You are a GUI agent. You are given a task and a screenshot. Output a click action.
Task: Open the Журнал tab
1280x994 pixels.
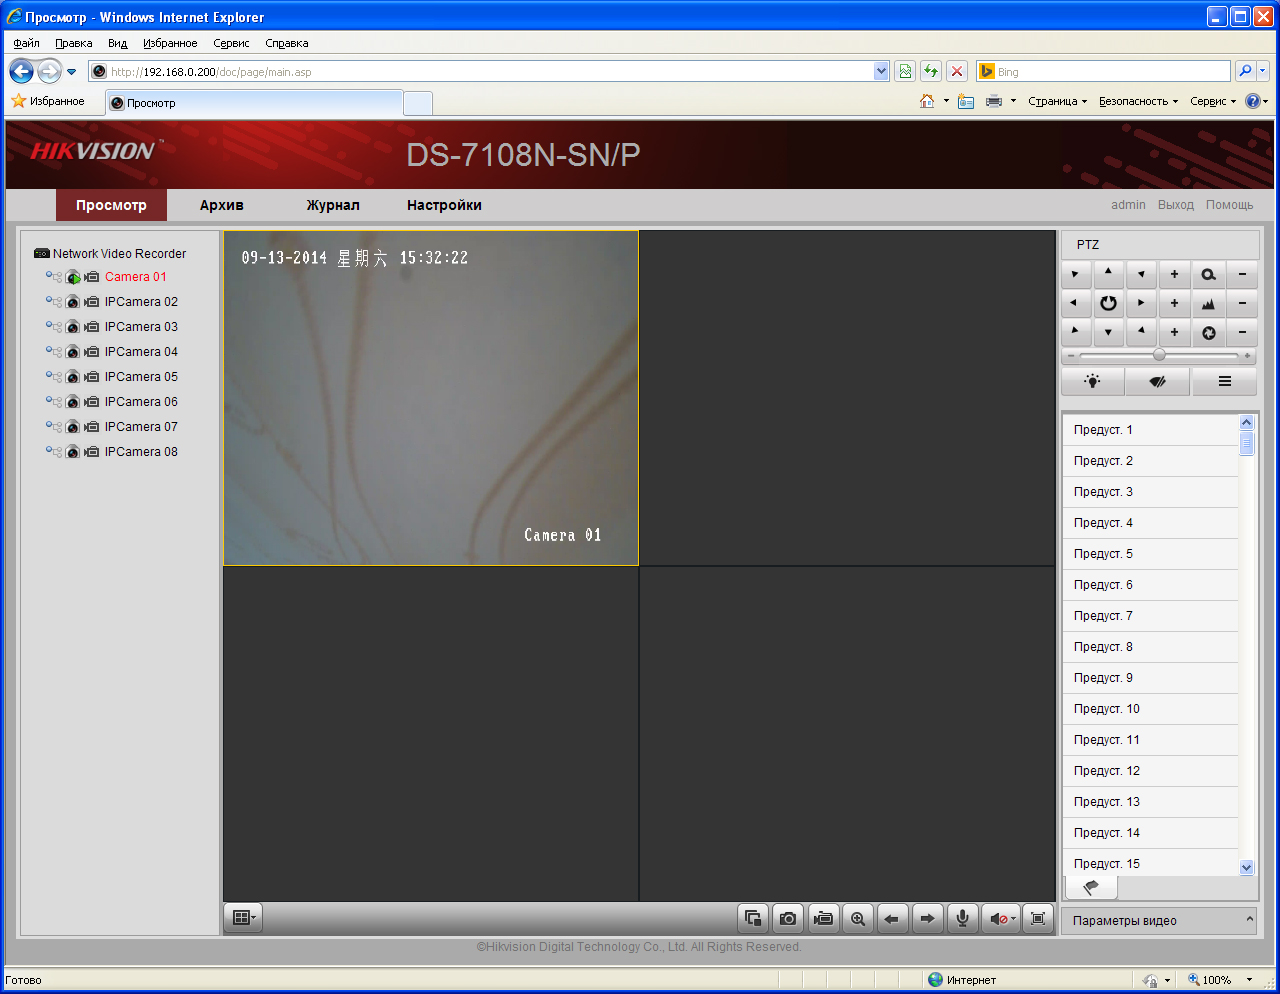tap(333, 205)
